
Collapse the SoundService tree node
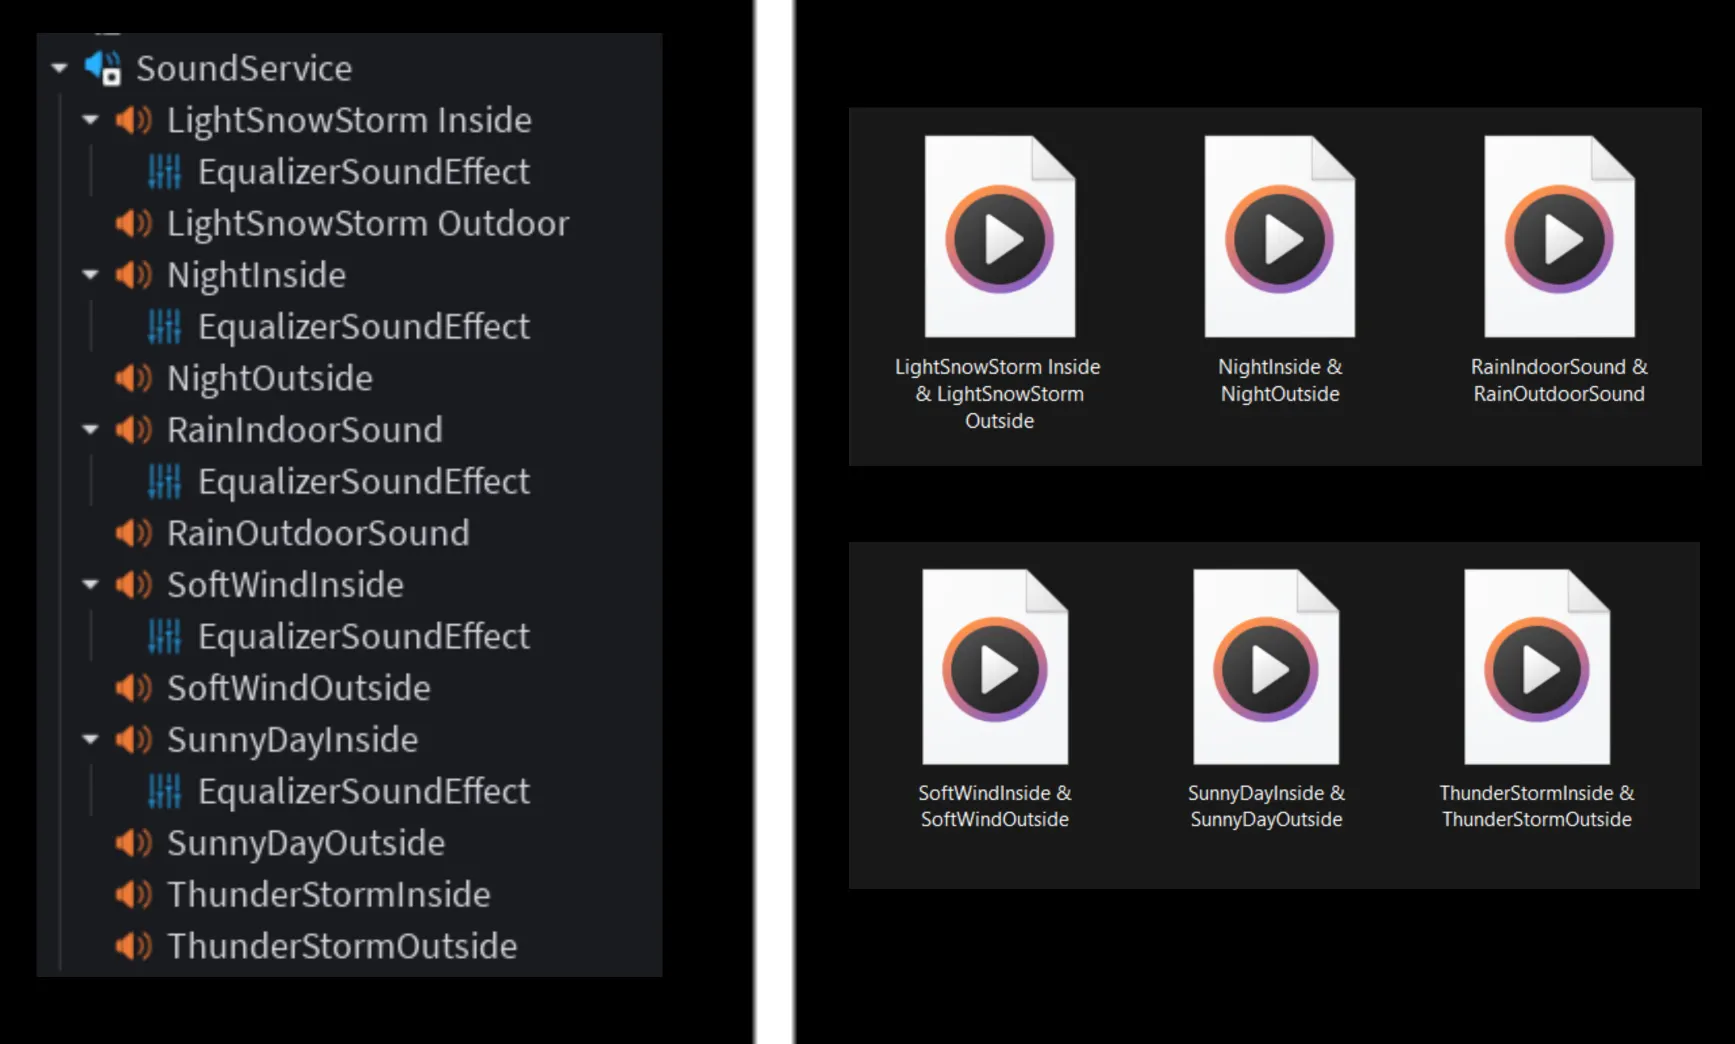(x=59, y=69)
